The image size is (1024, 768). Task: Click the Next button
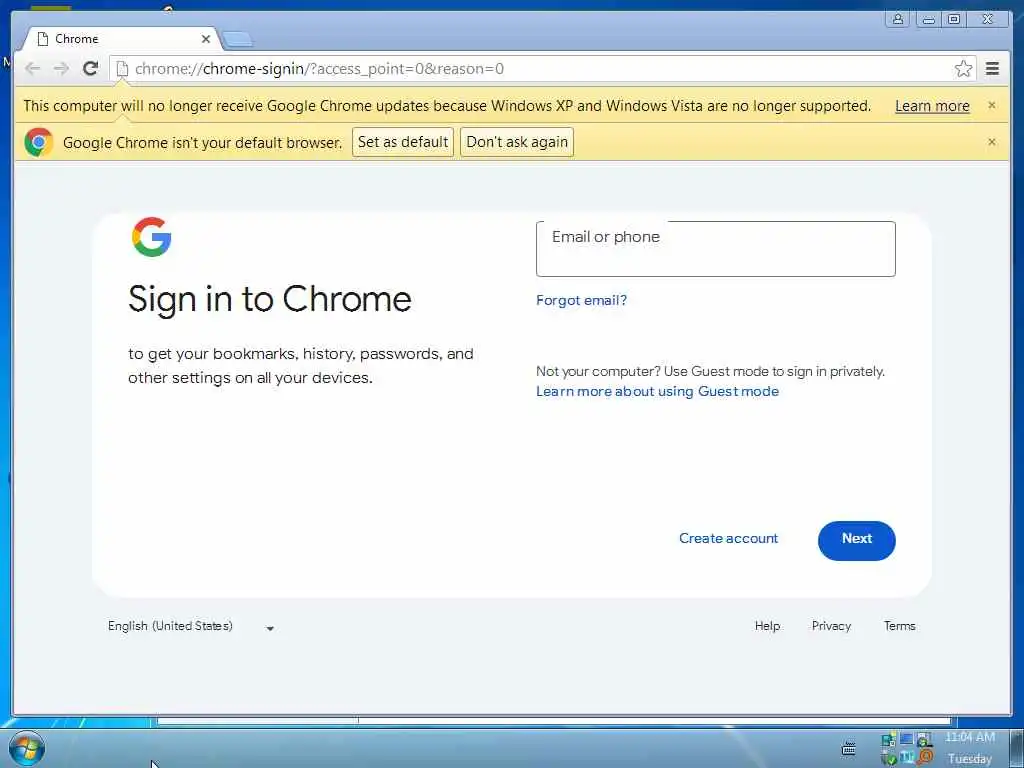click(x=856, y=540)
